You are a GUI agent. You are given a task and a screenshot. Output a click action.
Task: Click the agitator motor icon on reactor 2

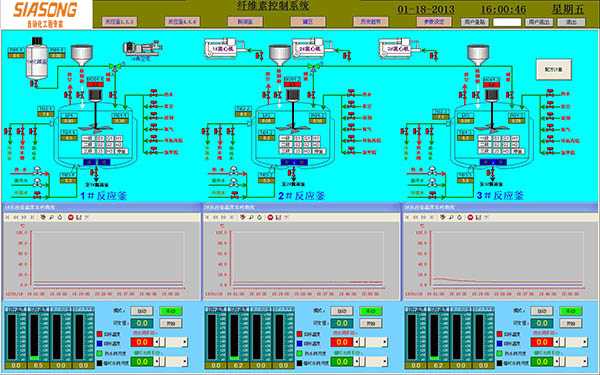[293, 95]
